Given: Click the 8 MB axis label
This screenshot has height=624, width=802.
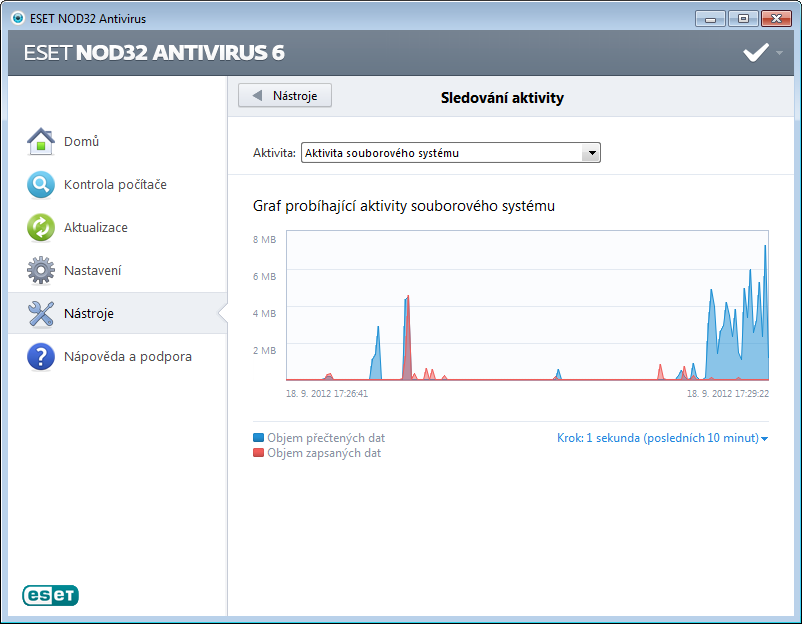Looking at the screenshot, I should click(x=264, y=239).
